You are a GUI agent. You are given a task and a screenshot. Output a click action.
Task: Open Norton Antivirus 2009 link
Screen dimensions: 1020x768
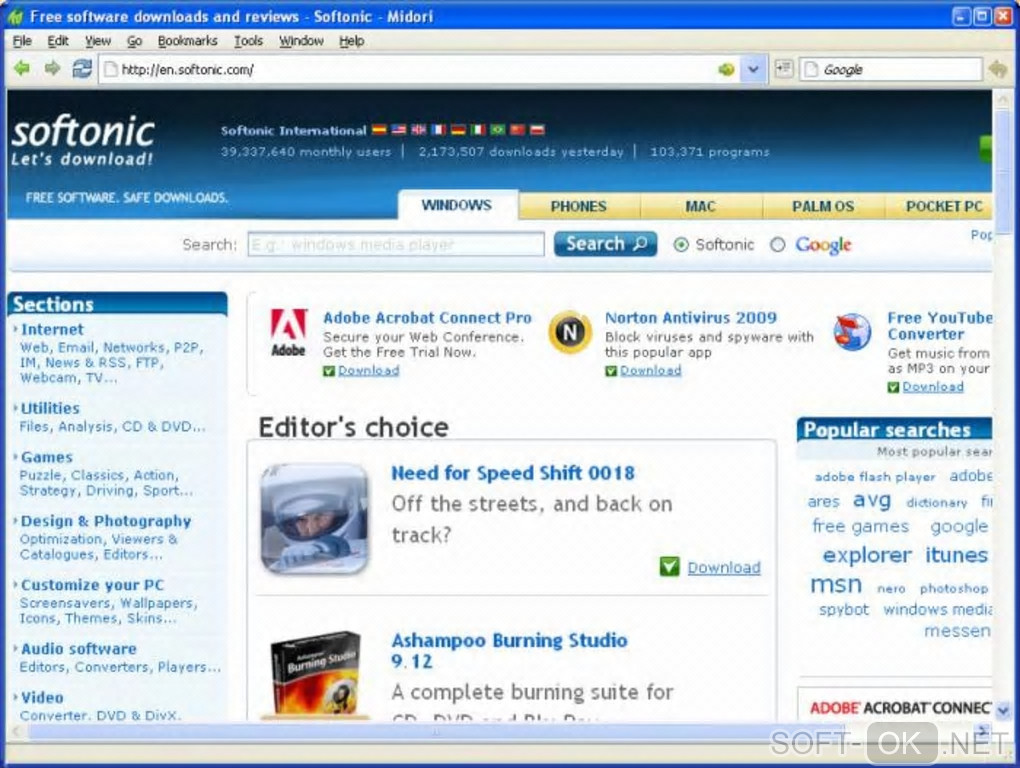(x=691, y=317)
